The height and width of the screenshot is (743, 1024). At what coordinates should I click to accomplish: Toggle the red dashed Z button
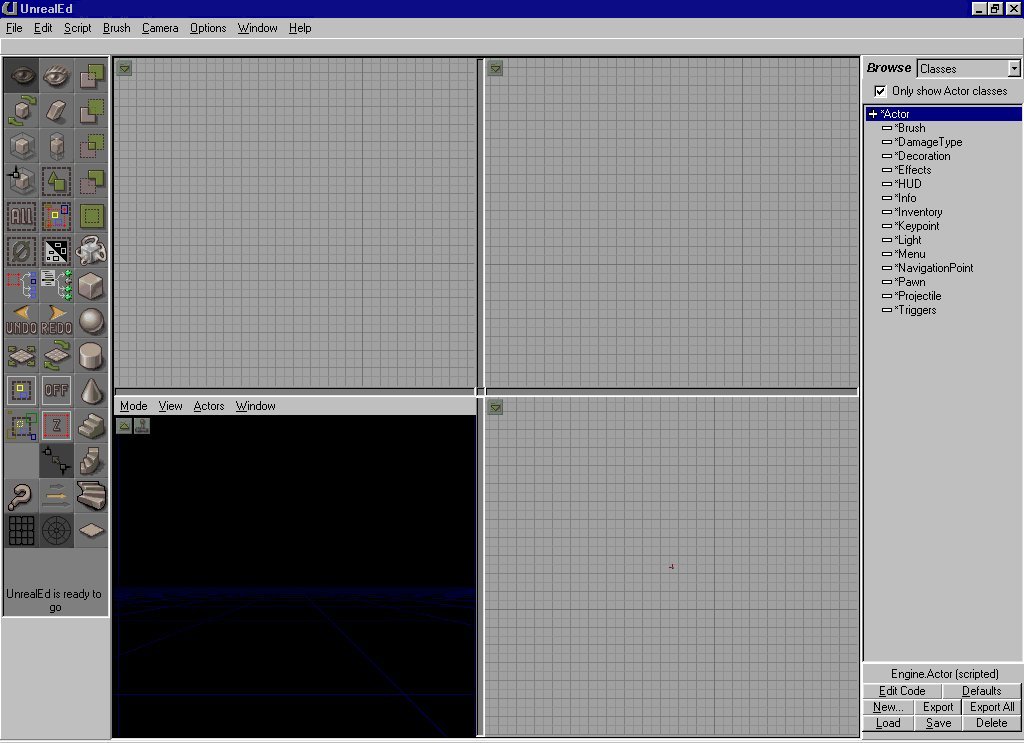(57, 426)
